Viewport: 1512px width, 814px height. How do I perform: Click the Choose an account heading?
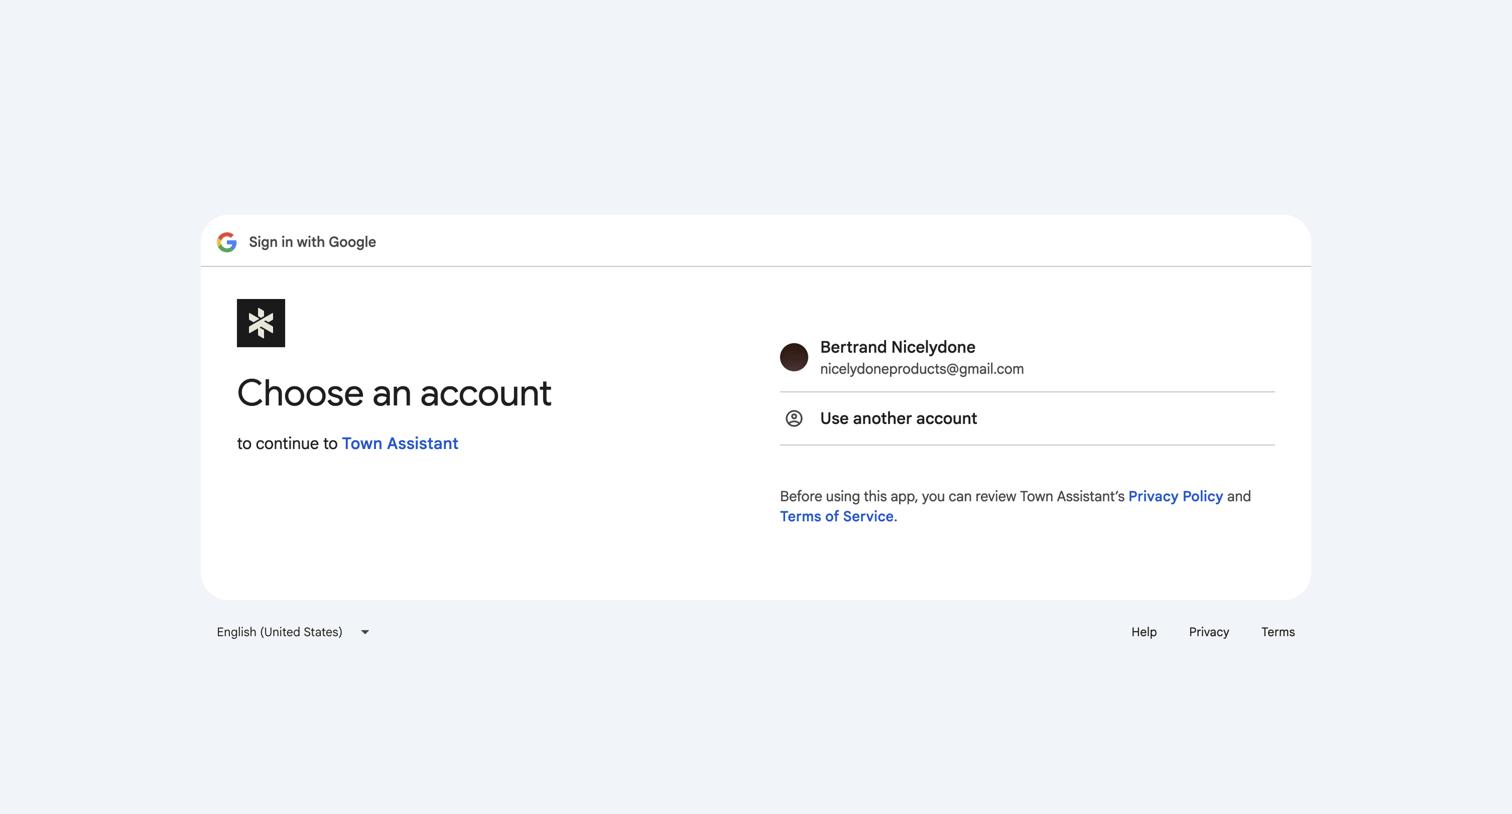point(394,393)
